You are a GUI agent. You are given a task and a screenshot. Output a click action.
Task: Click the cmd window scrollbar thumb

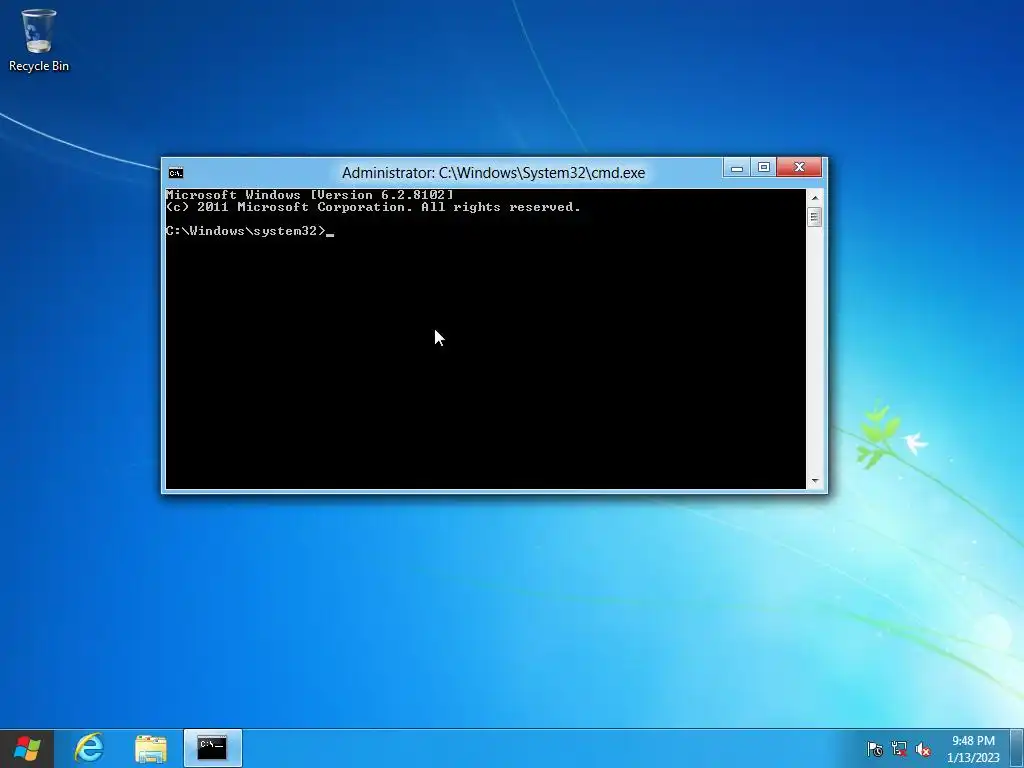click(814, 217)
